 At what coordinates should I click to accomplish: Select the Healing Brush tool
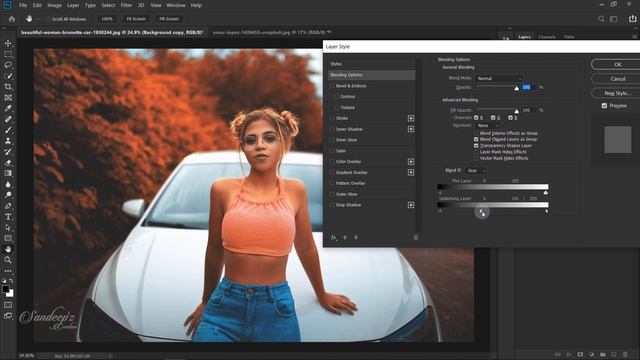(x=8, y=119)
